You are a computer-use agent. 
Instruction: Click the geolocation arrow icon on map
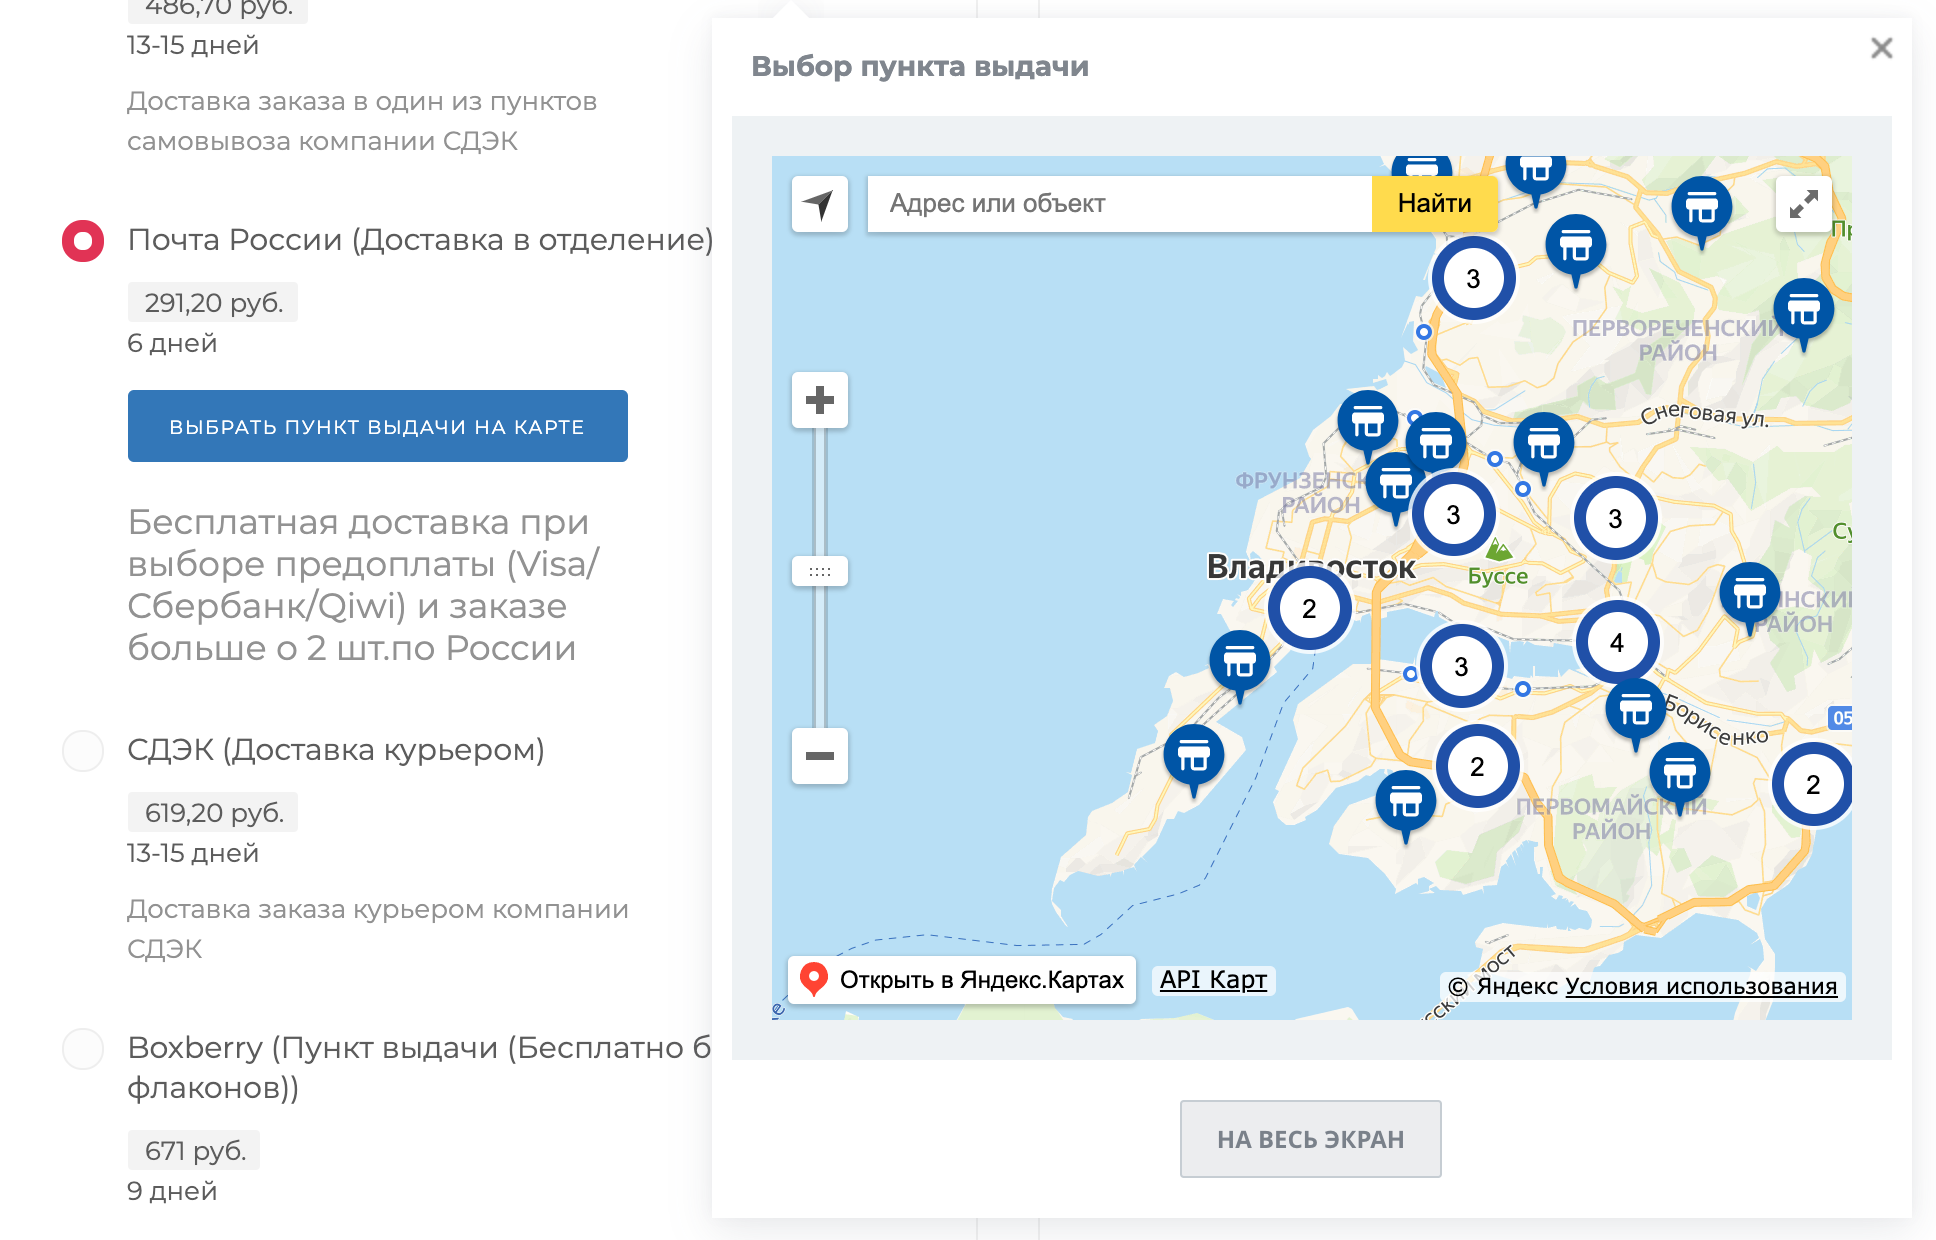coord(820,204)
